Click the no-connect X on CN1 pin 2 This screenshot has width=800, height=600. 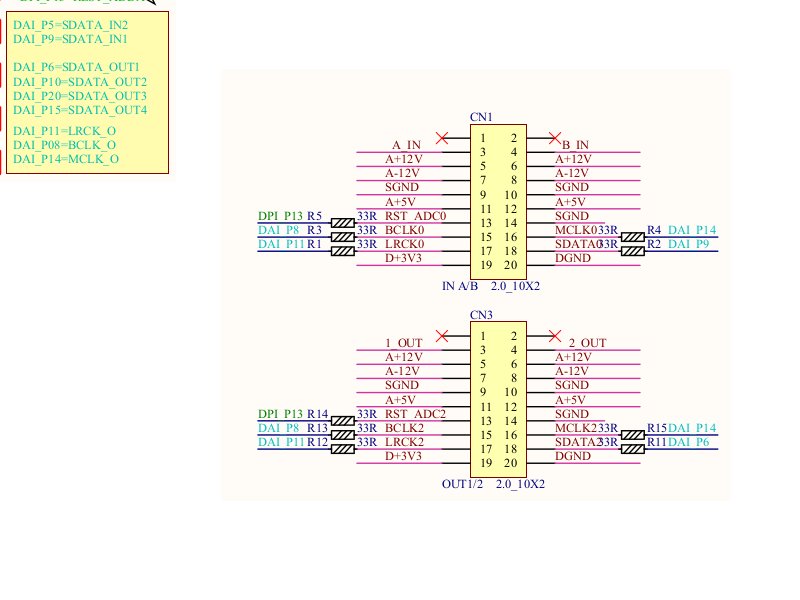555,138
